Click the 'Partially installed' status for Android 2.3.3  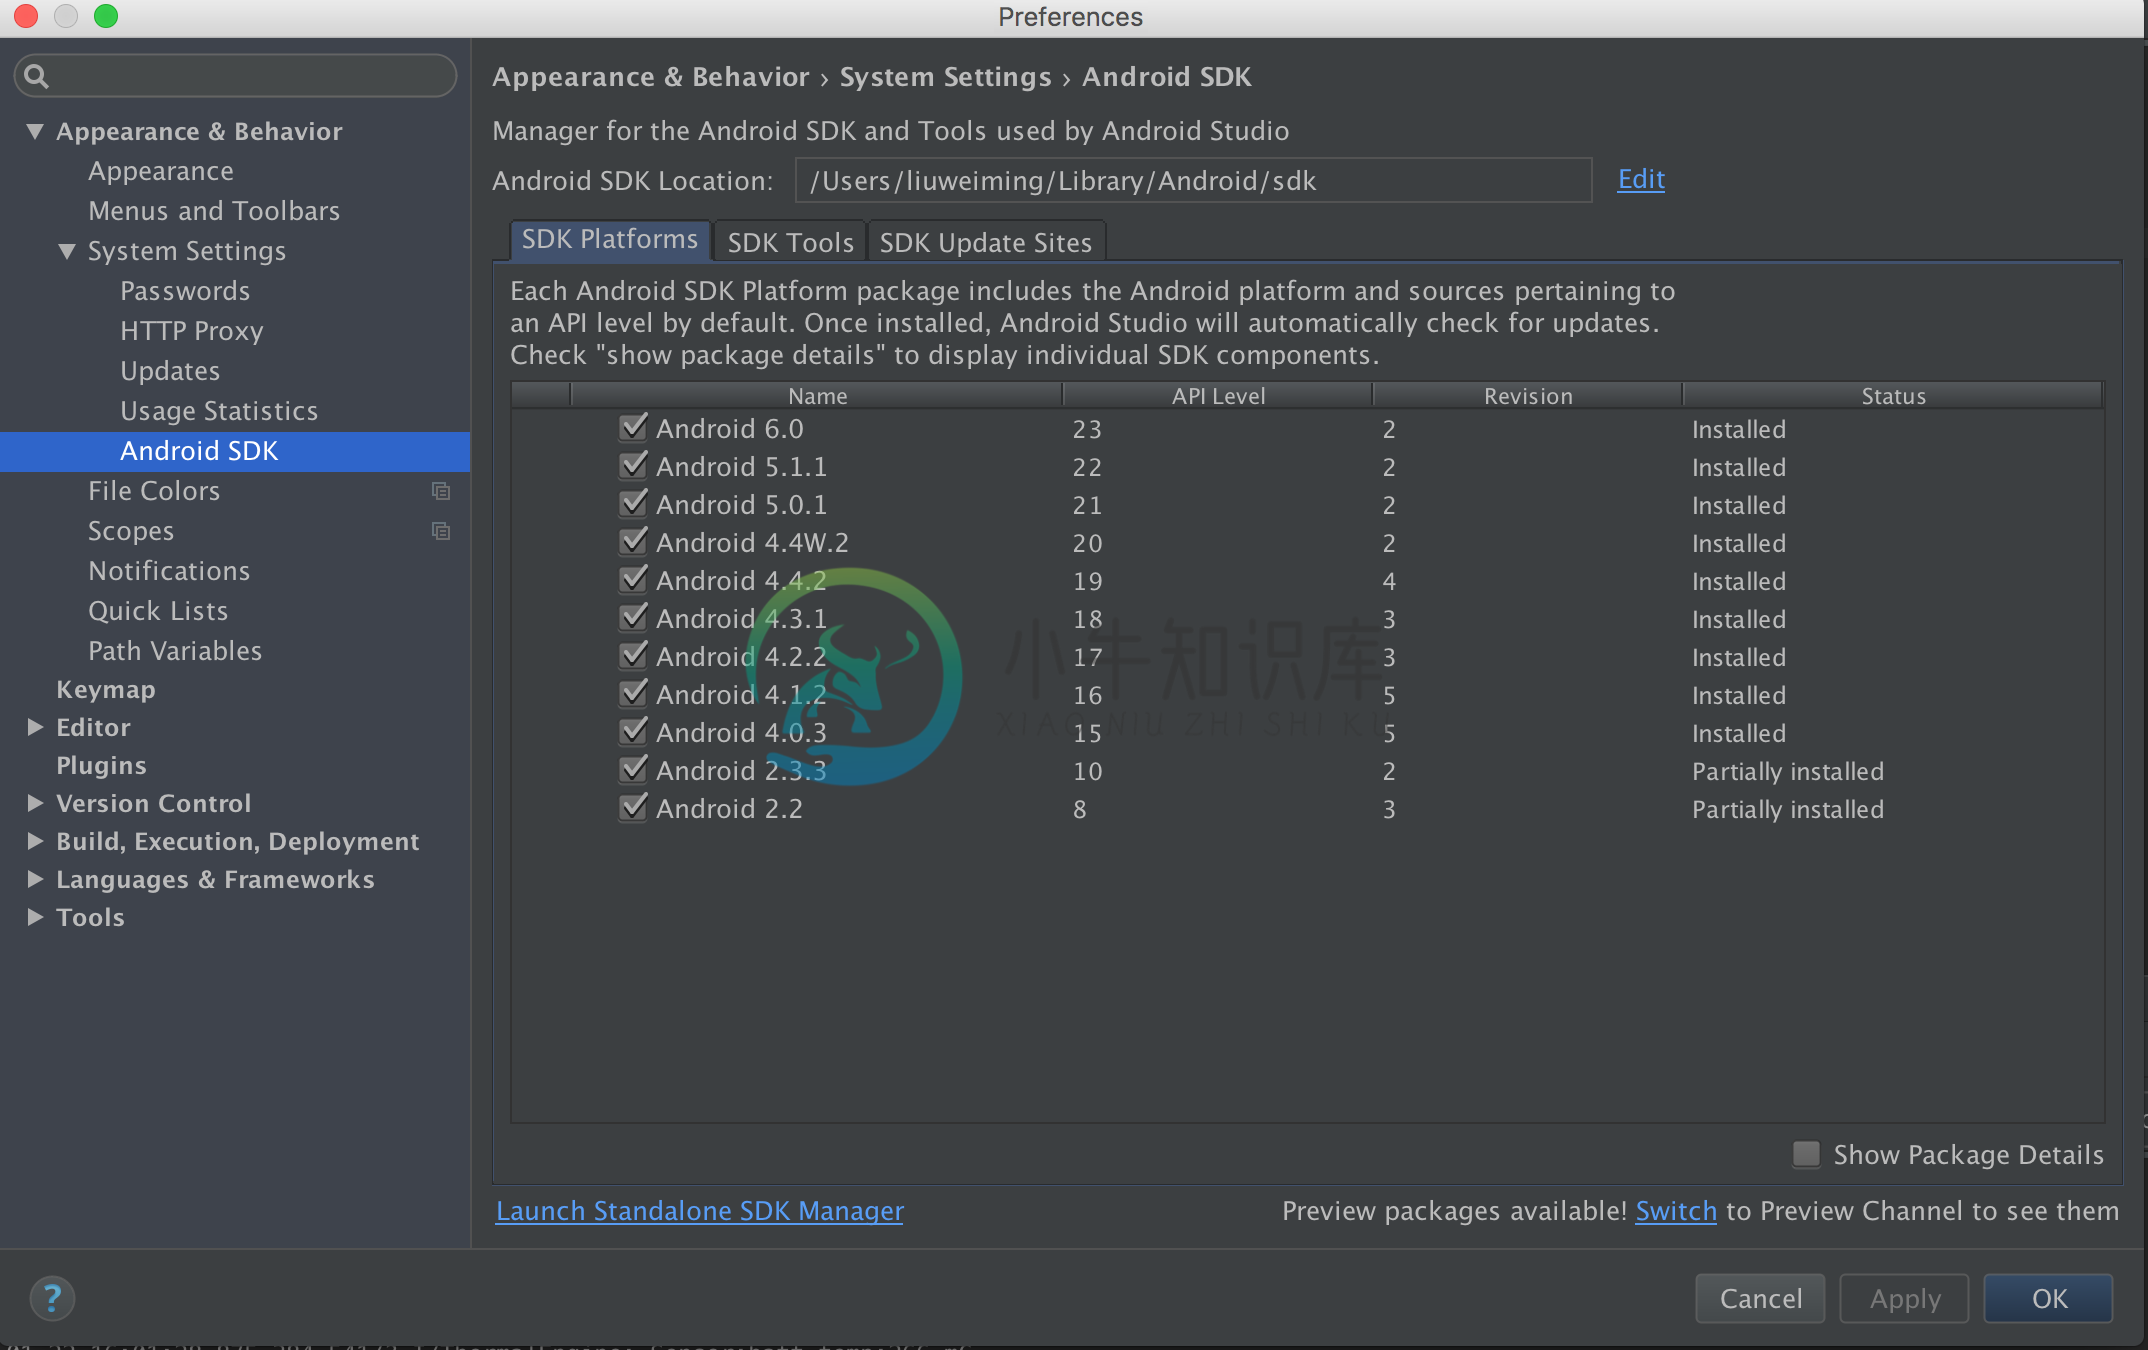pyautogui.click(x=1787, y=771)
